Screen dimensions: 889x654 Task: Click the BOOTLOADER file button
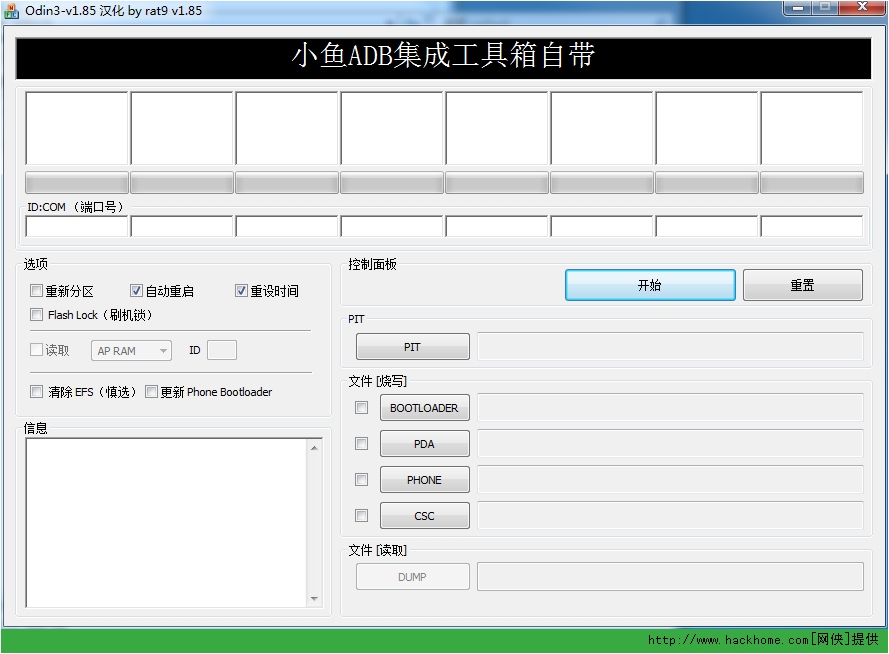(424, 408)
